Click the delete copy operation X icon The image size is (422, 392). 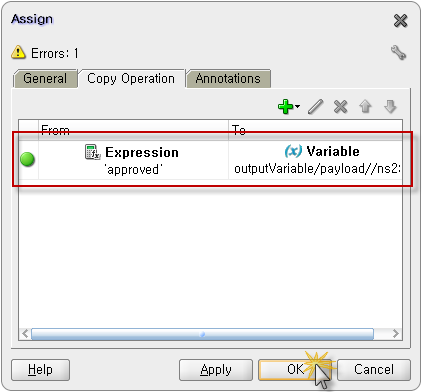pos(340,107)
